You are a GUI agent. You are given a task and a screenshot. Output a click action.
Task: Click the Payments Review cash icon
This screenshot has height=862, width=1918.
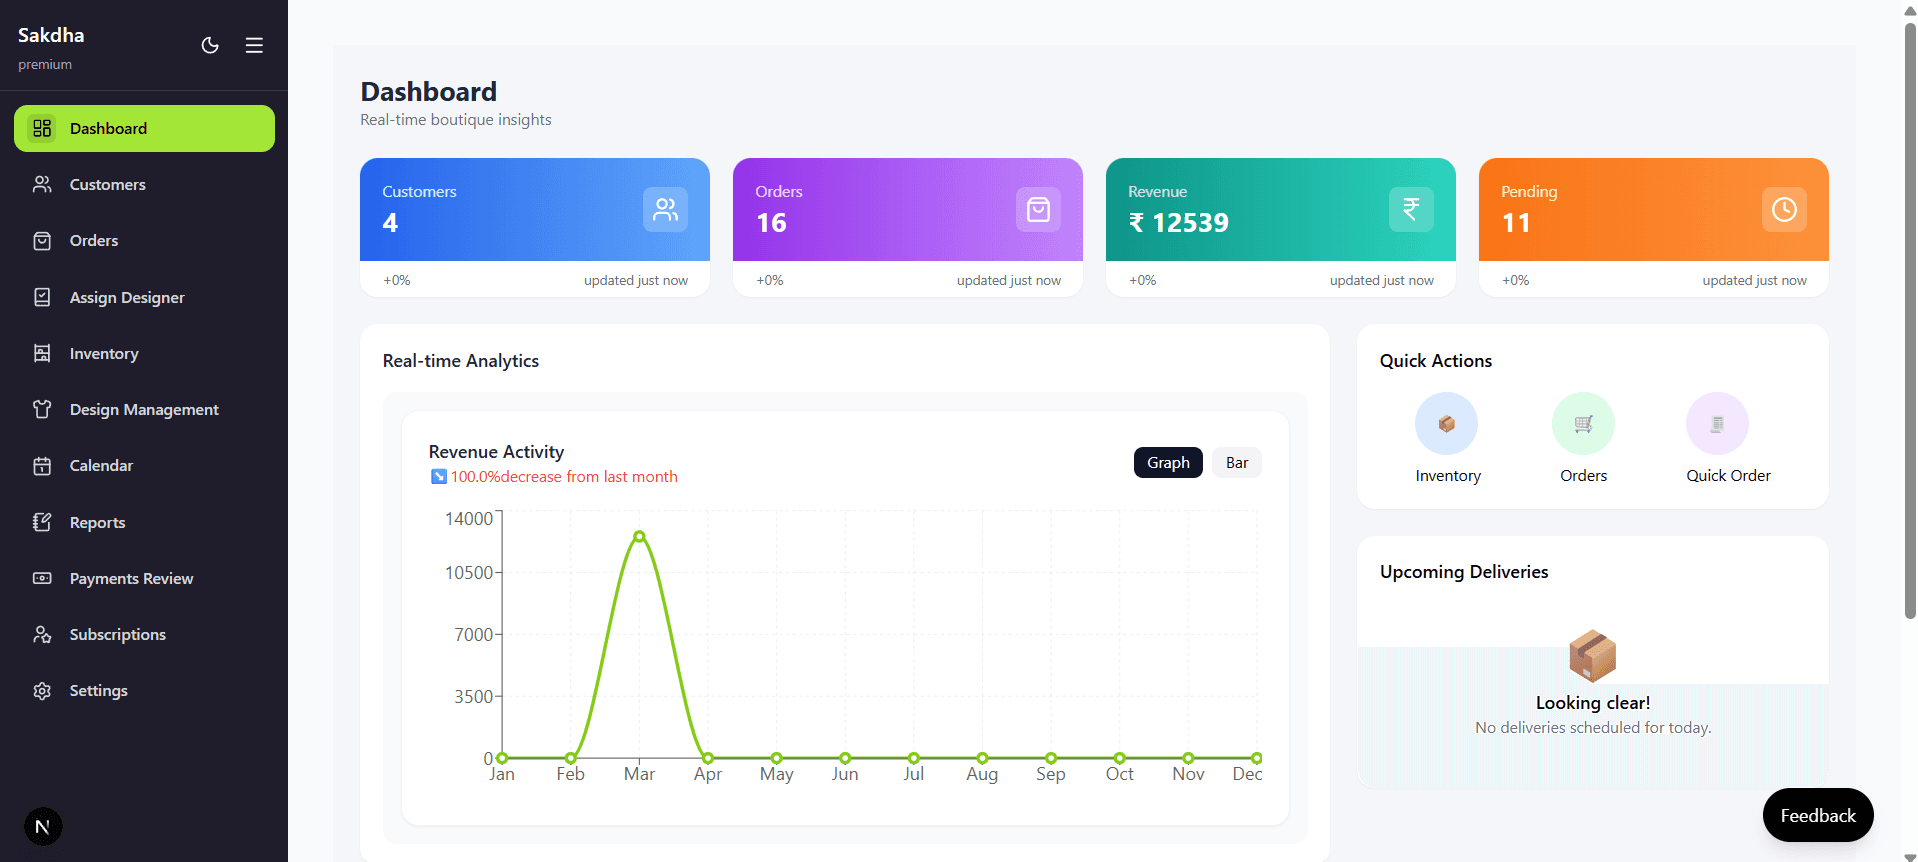42,578
